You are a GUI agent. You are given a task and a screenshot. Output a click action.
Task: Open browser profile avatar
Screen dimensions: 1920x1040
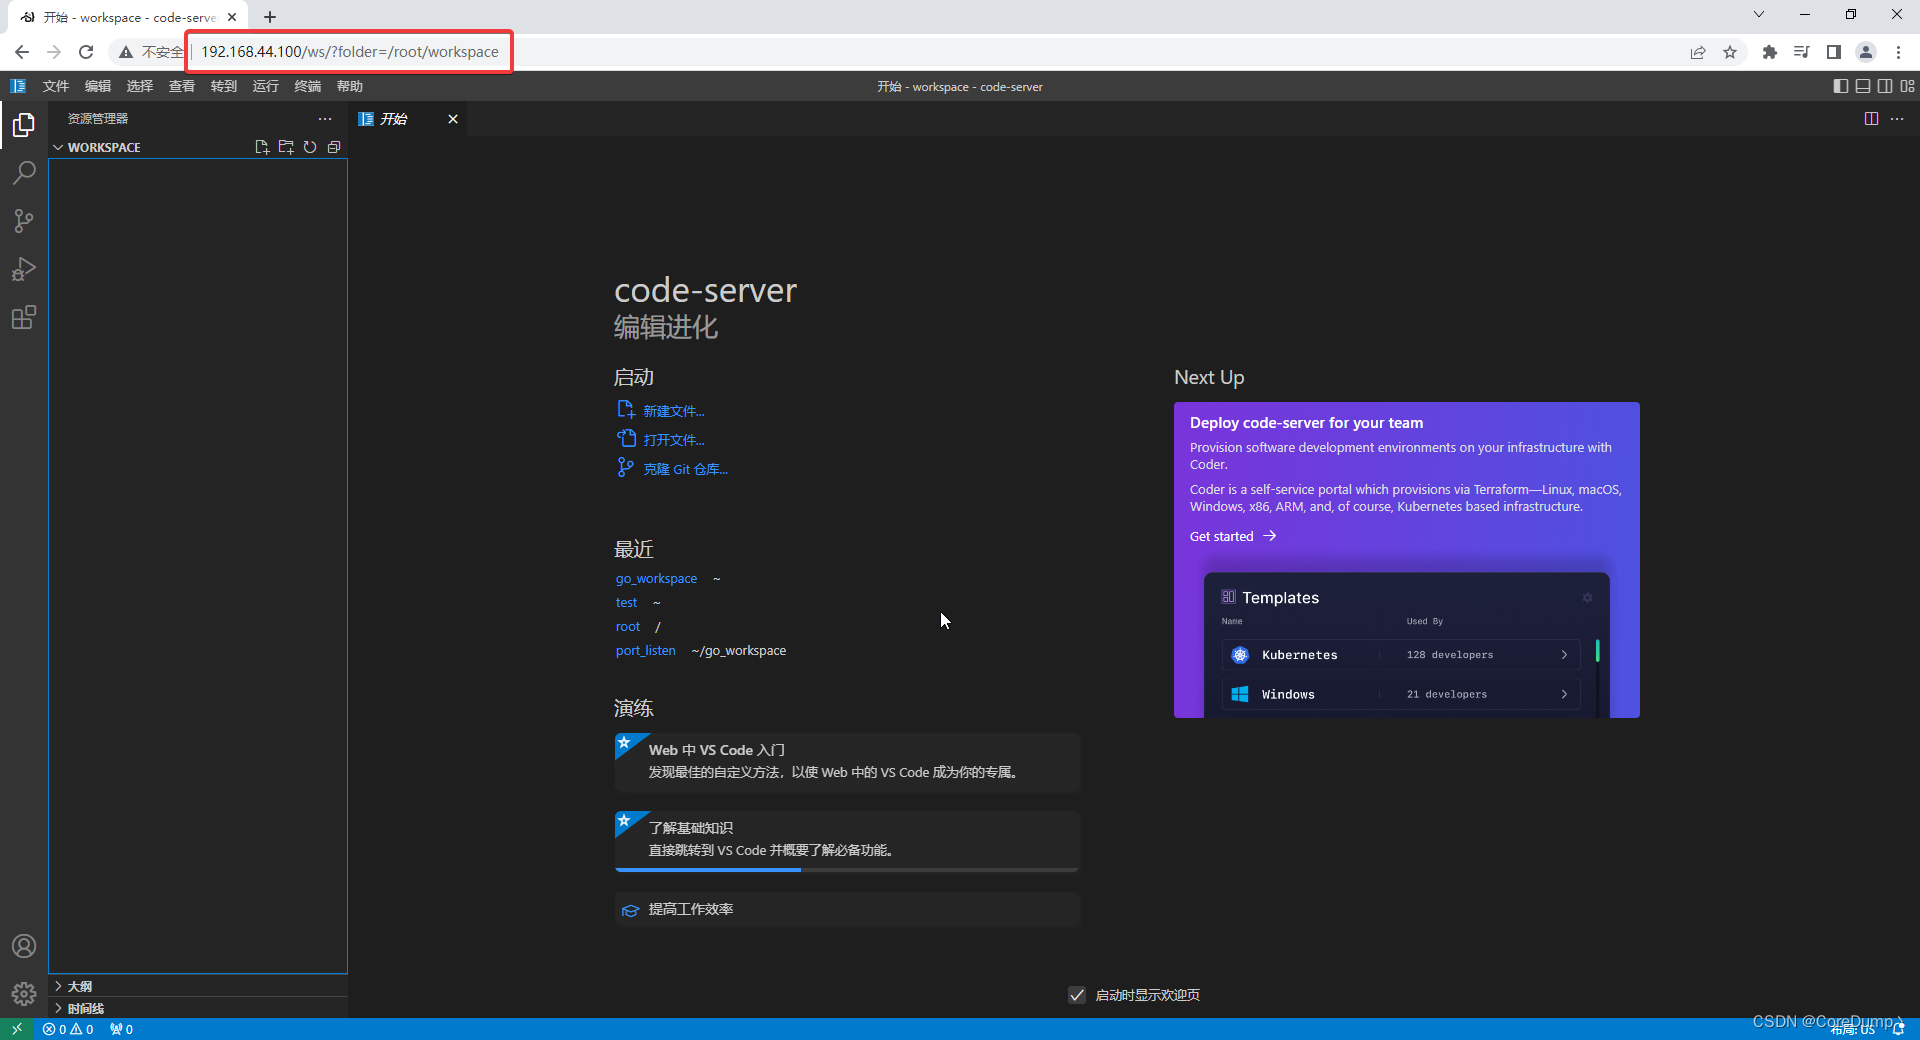1866,52
